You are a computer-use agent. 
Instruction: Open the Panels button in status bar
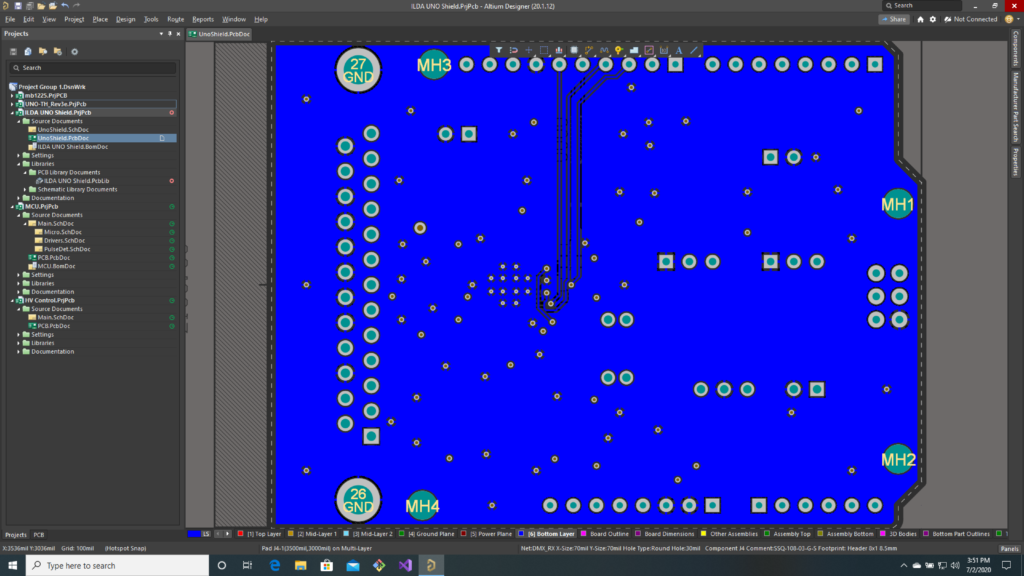(x=1009, y=548)
